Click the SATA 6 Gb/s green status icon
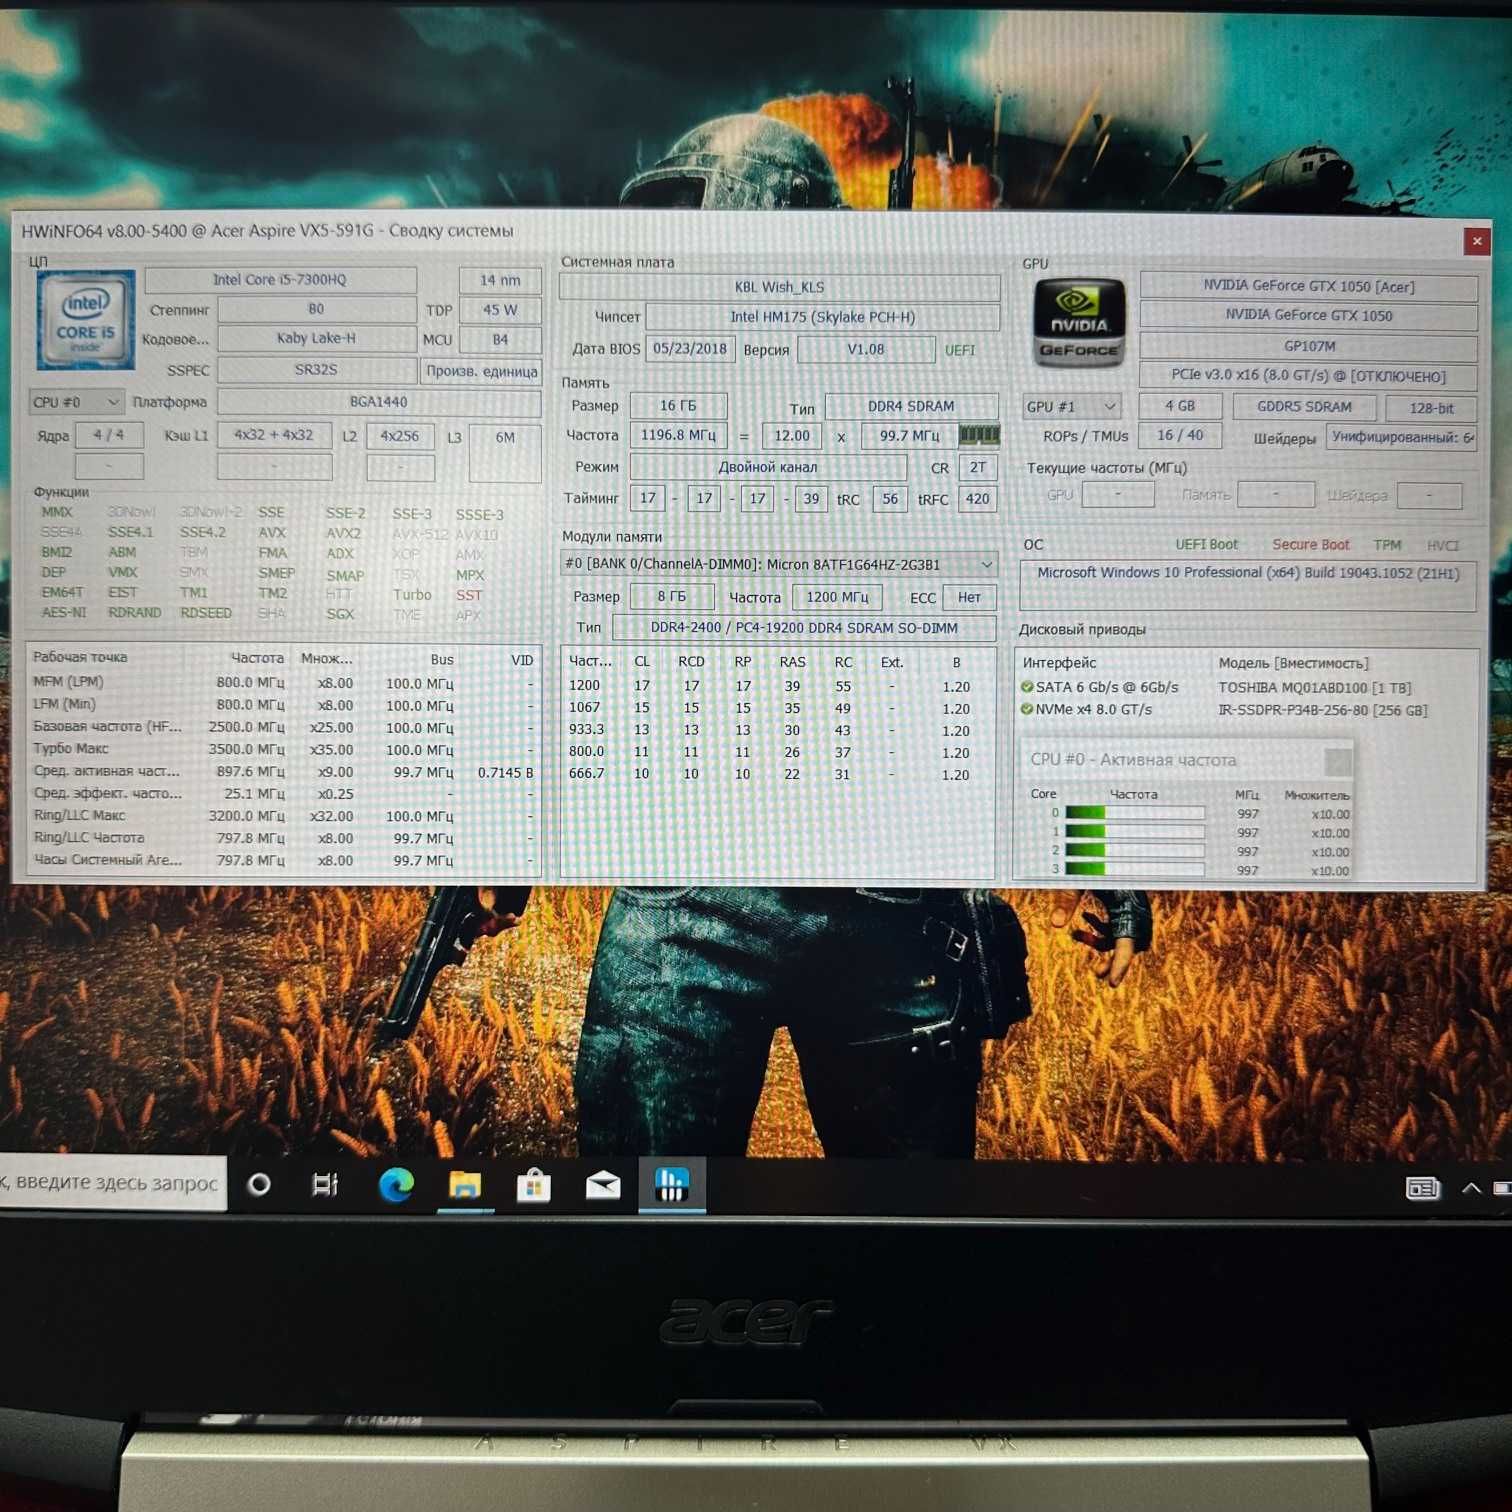 coord(1027,687)
